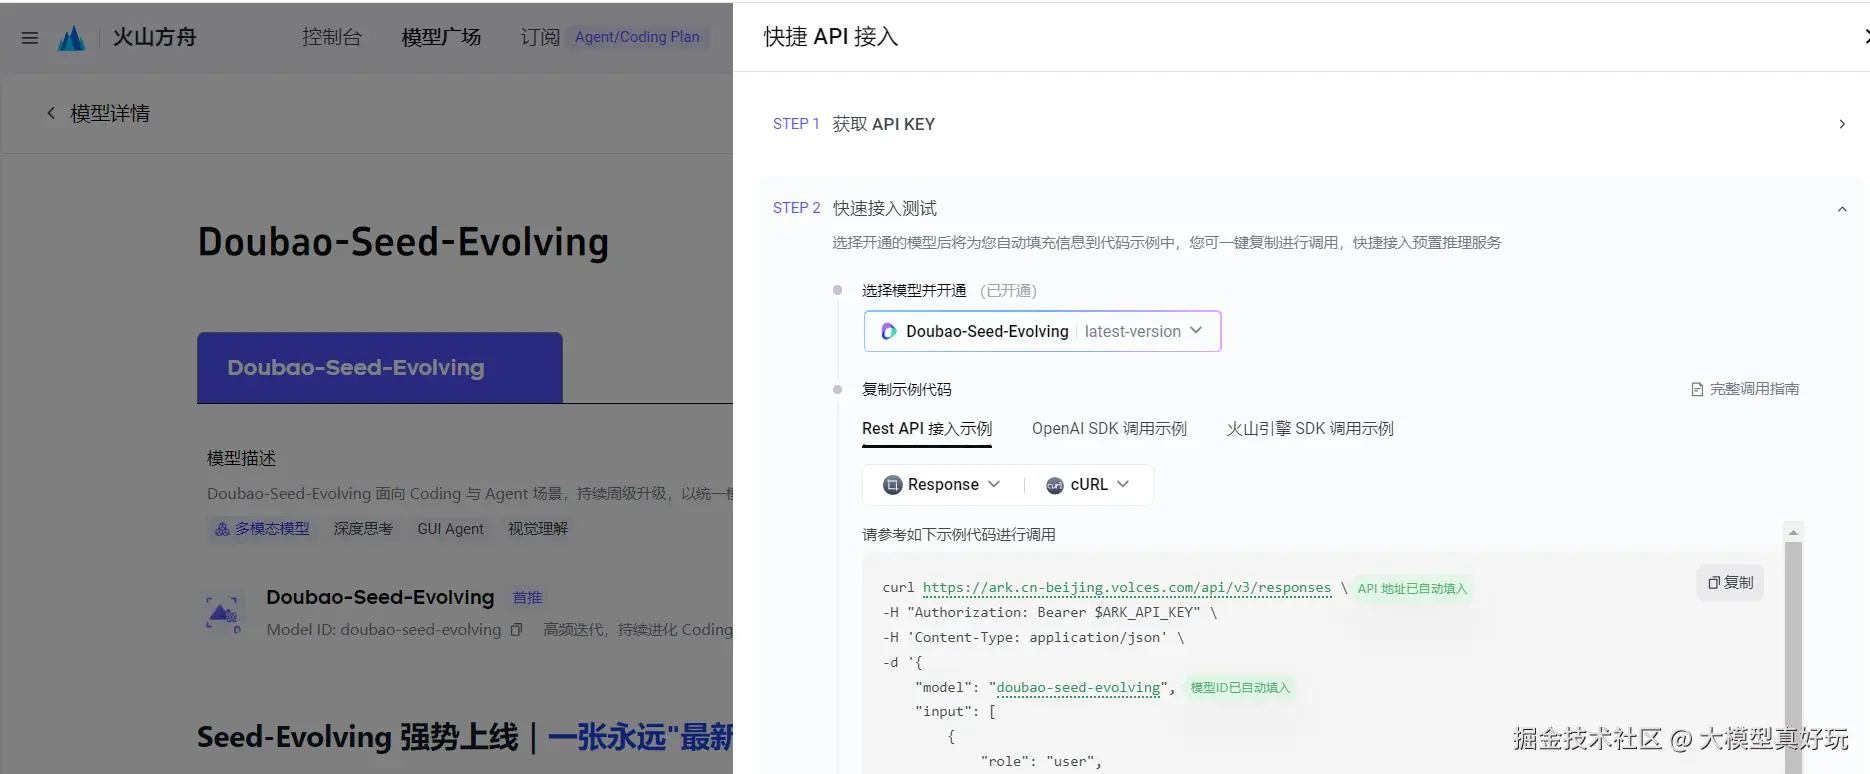The height and width of the screenshot is (774, 1870).
Task: Click the scrollbar up arrow in code panel
Action: [1793, 532]
